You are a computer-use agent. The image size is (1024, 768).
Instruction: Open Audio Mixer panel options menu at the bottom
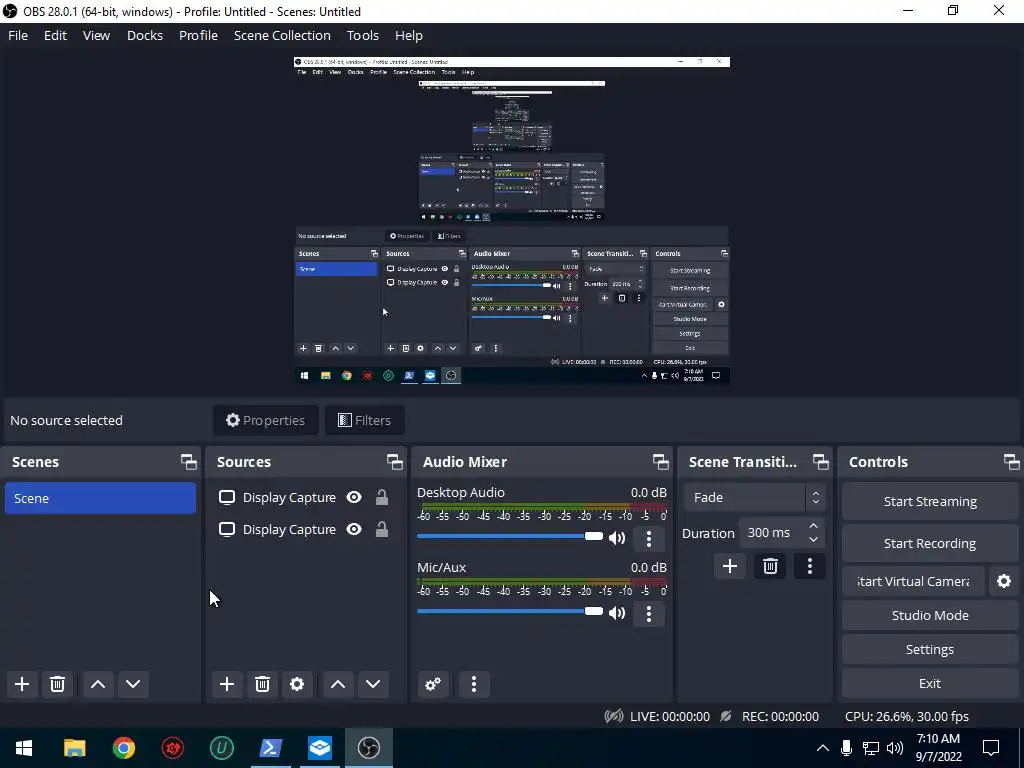pos(474,684)
